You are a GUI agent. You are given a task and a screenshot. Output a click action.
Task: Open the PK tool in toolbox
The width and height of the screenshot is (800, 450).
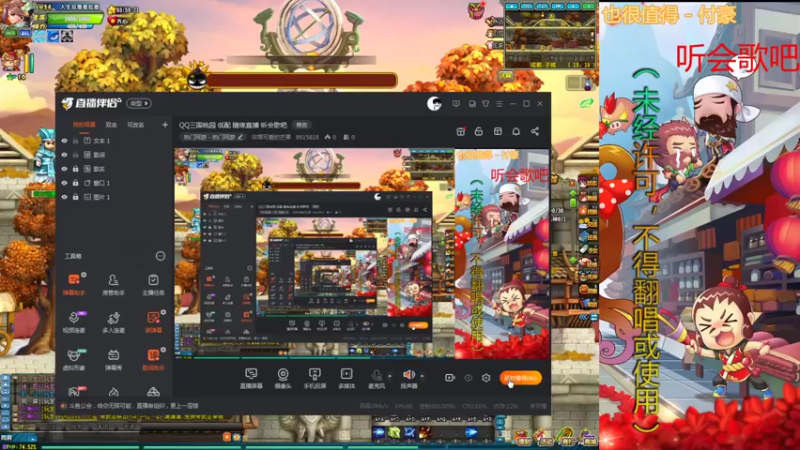click(x=74, y=391)
